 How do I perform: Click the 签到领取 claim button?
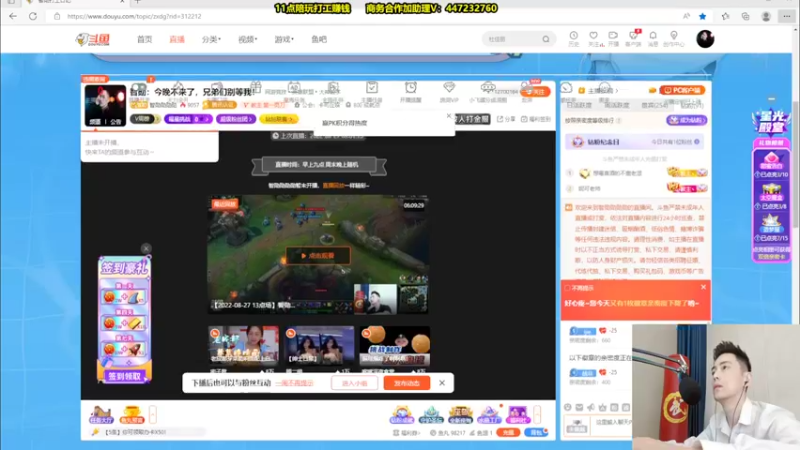tap(124, 377)
